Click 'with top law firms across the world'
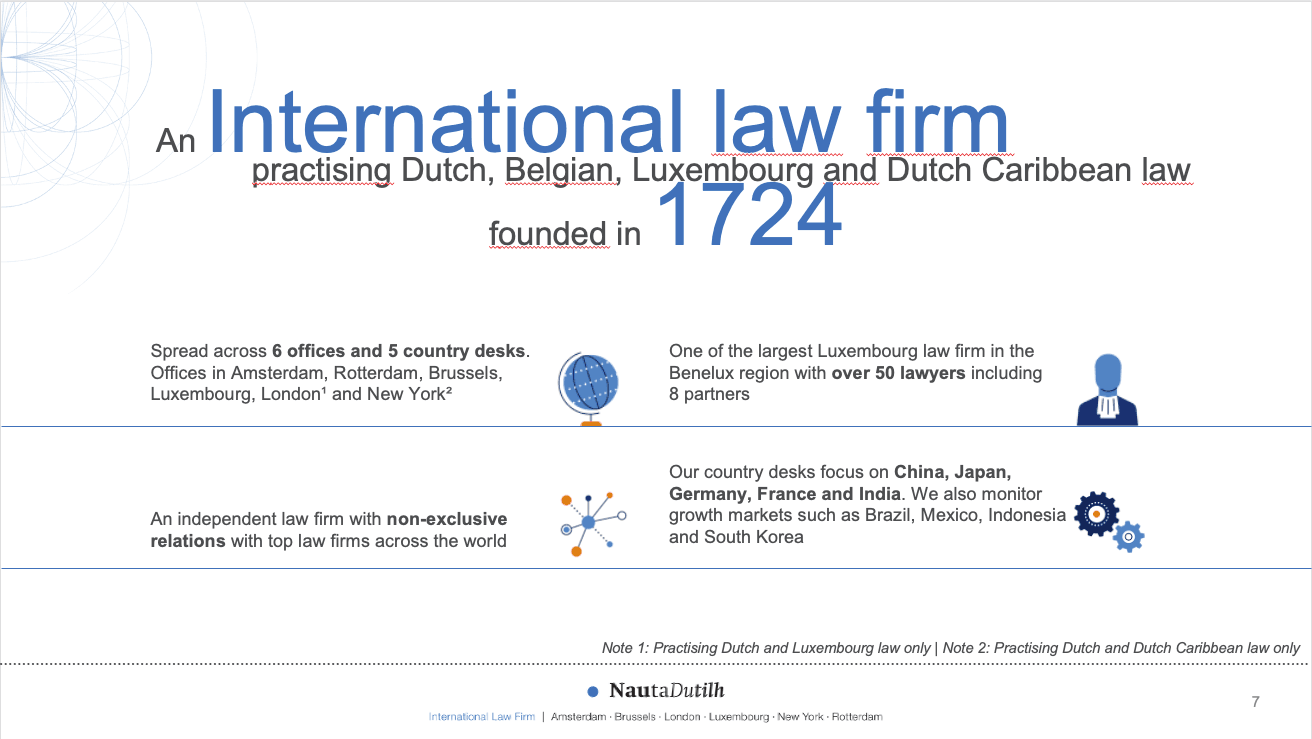 click(x=368, y=541)
